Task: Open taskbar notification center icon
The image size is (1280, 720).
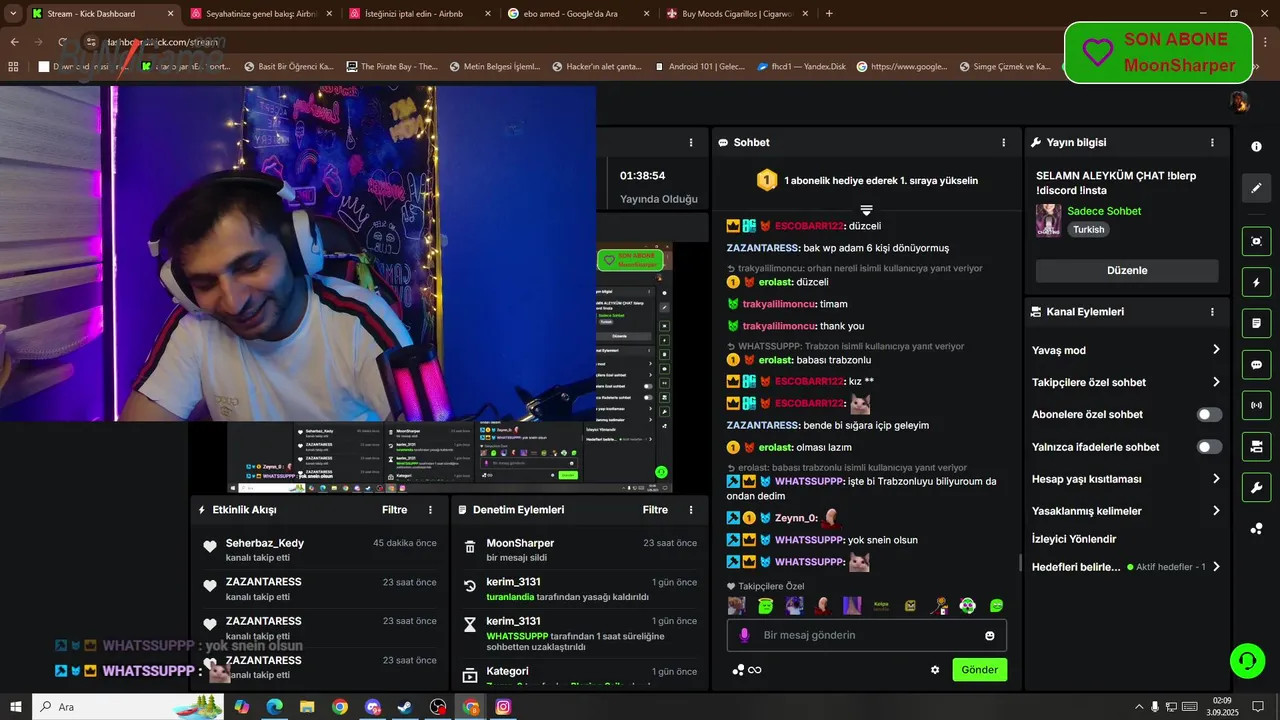Action: click(1260, 707)
